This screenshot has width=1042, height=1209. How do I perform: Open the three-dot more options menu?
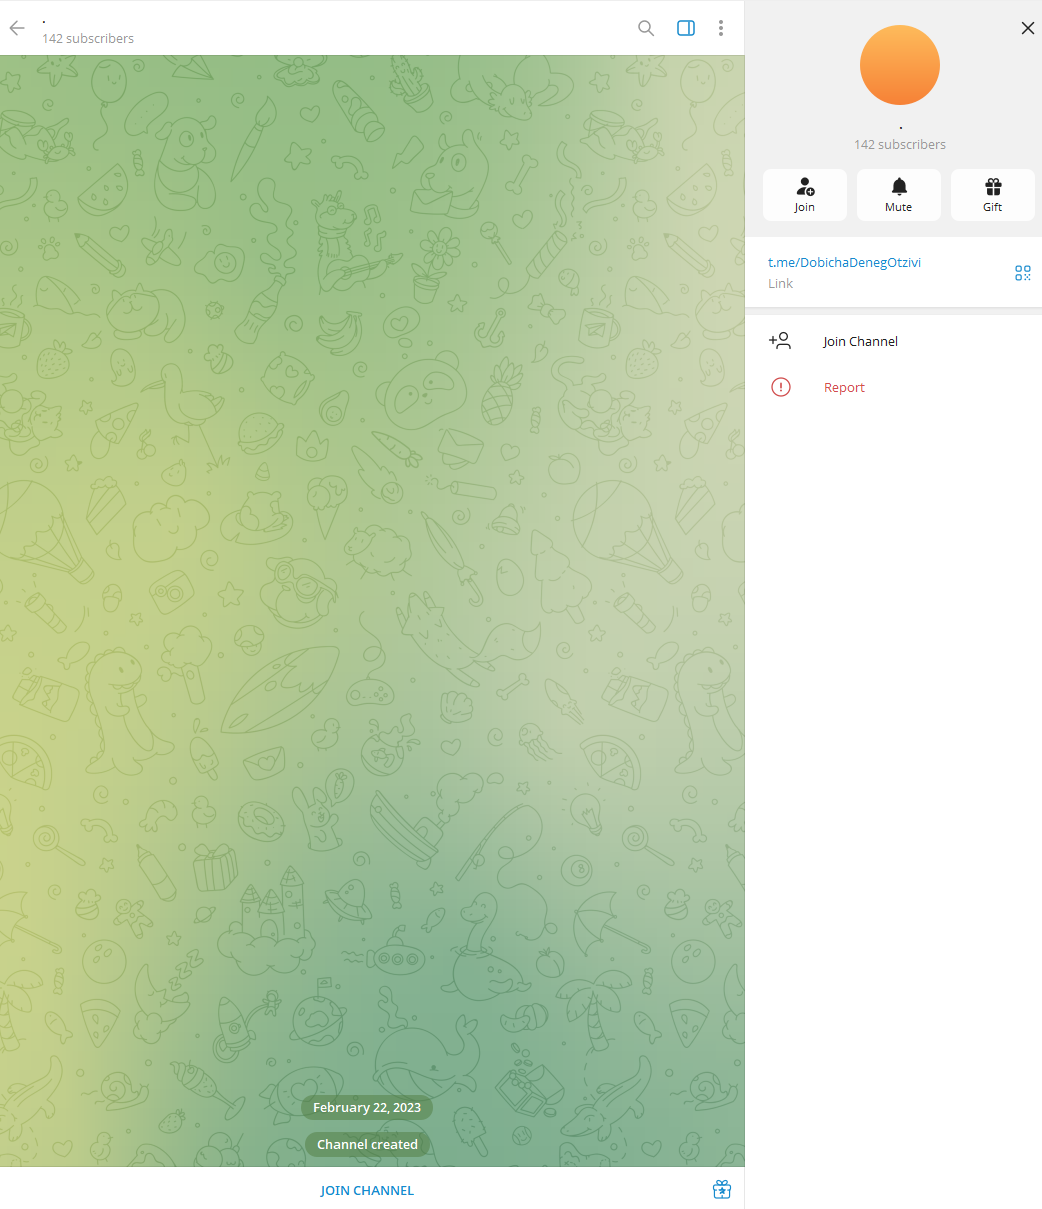click(x=721, y=28)
